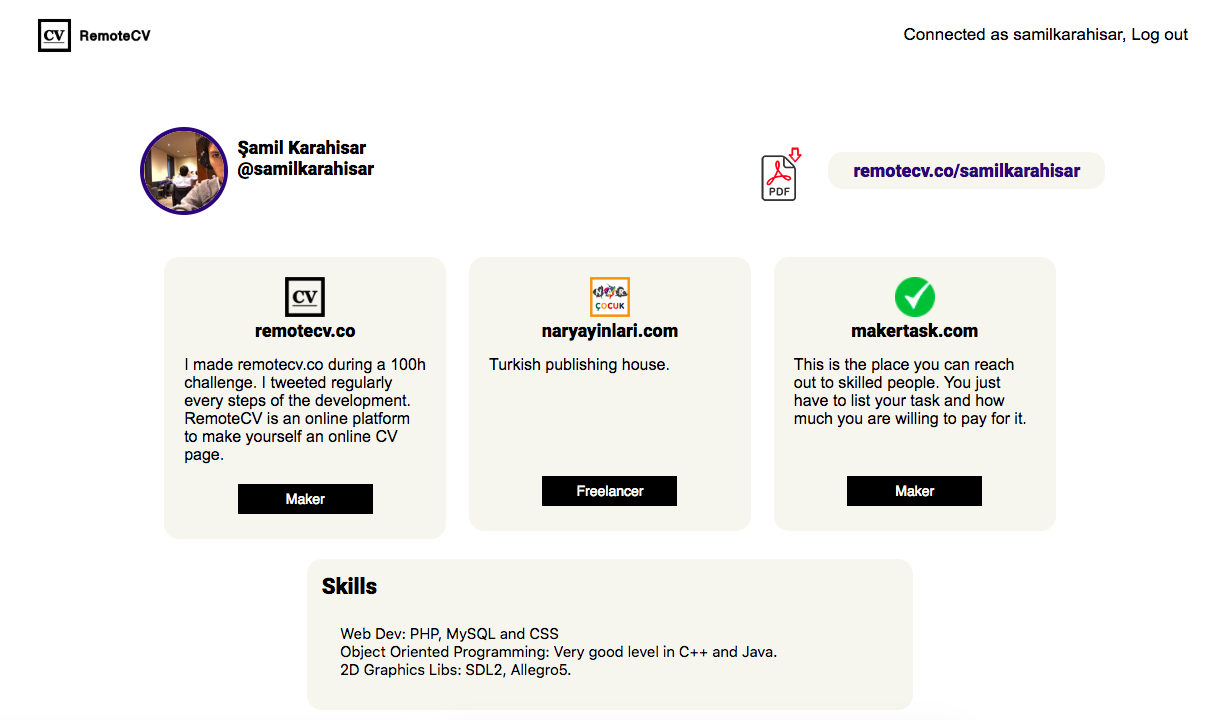This screenshot has width=1222, height=720.
Task: Open the makertask.com card heading
Action: (x=913, y=330)
